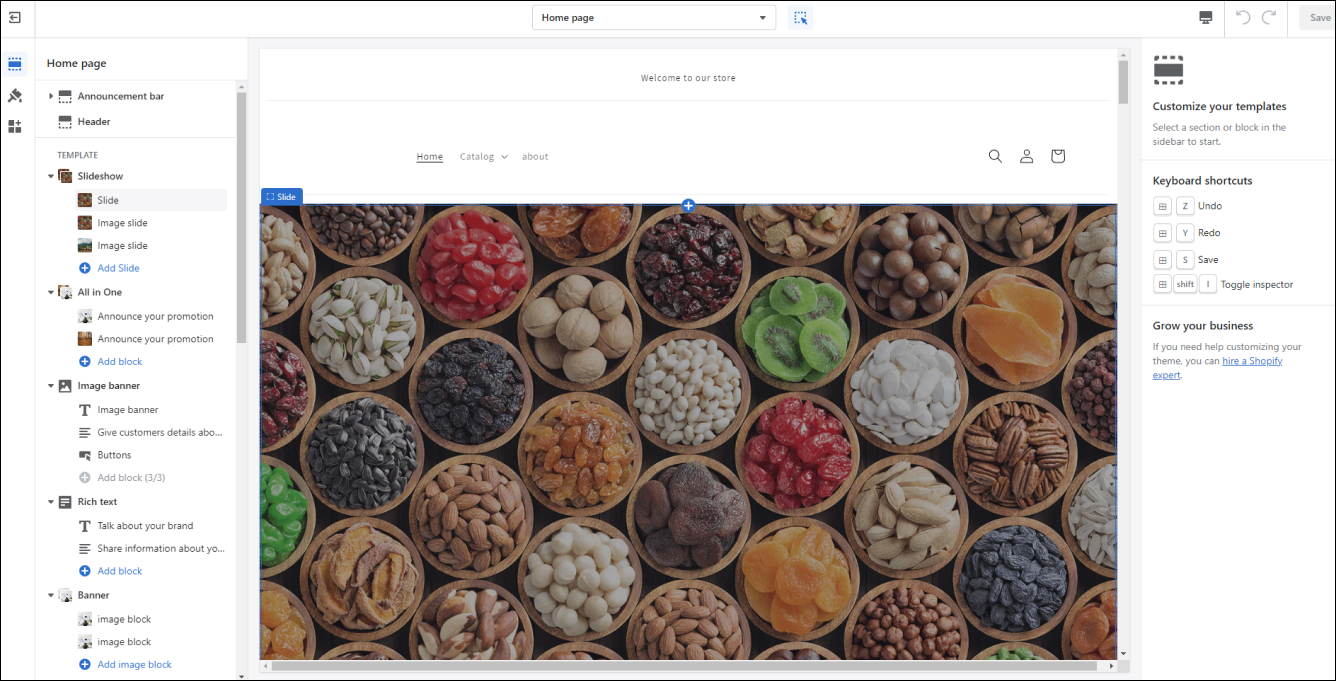This screenshot has height=681, width=1336.
Task: Click the preview horizontal scrollbar
Action: coord(684,666)
